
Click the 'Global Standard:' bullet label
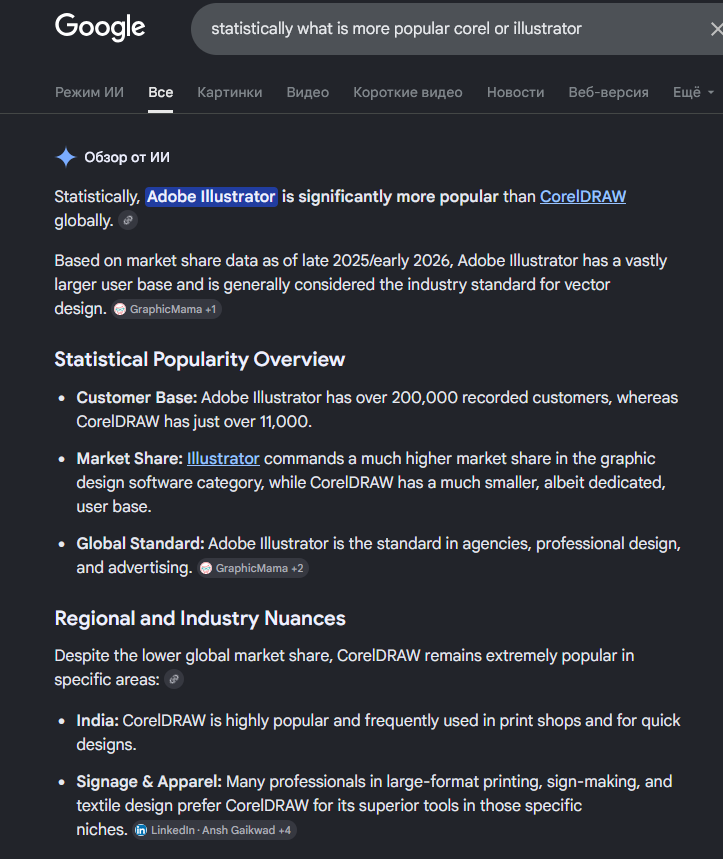[x=140, y=543]
